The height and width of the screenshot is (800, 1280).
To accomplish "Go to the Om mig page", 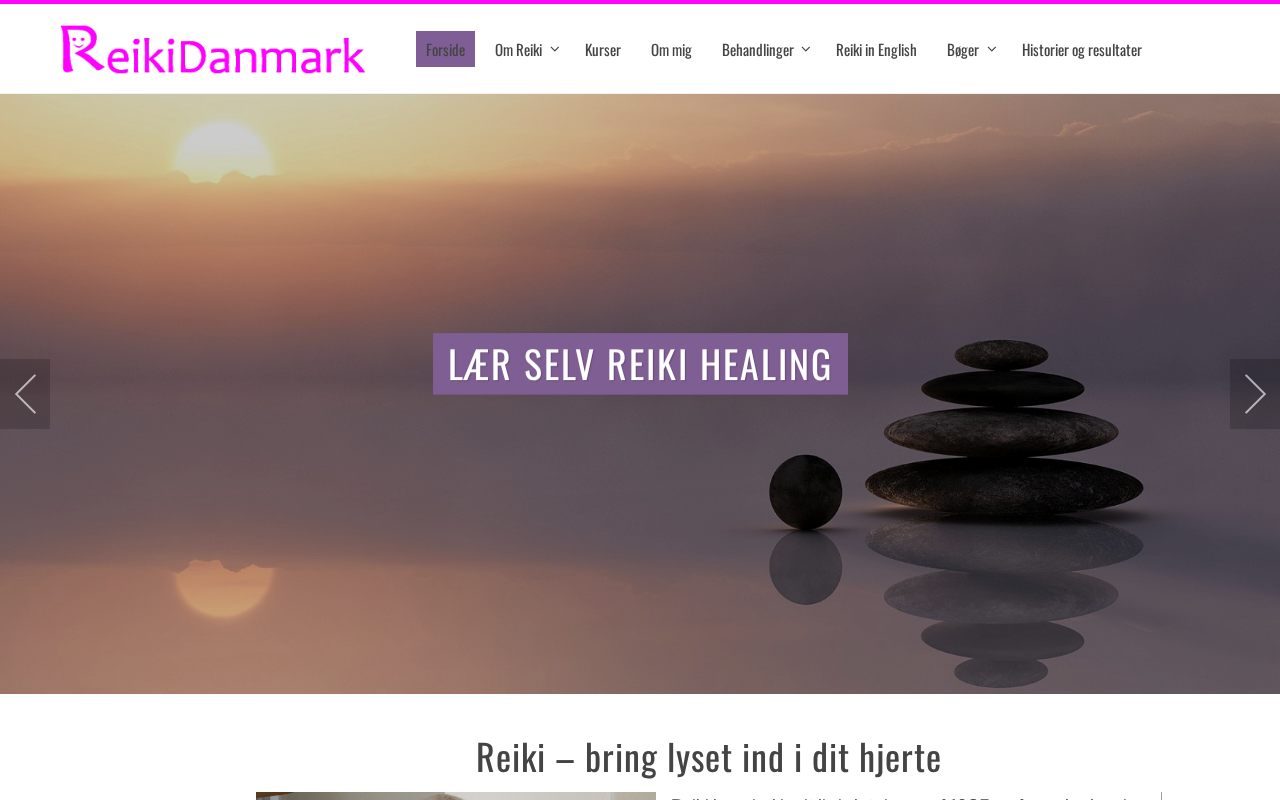I will 671,49.
